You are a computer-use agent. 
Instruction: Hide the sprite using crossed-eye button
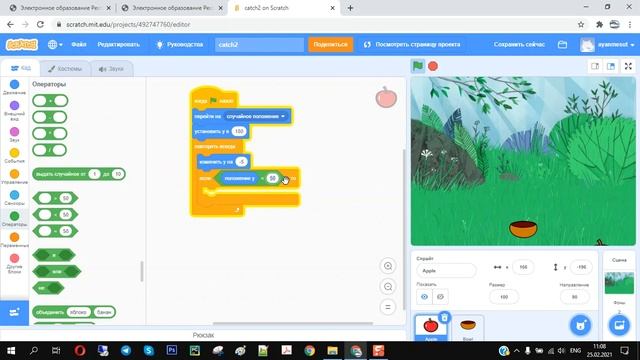click(x=440, y=297)
